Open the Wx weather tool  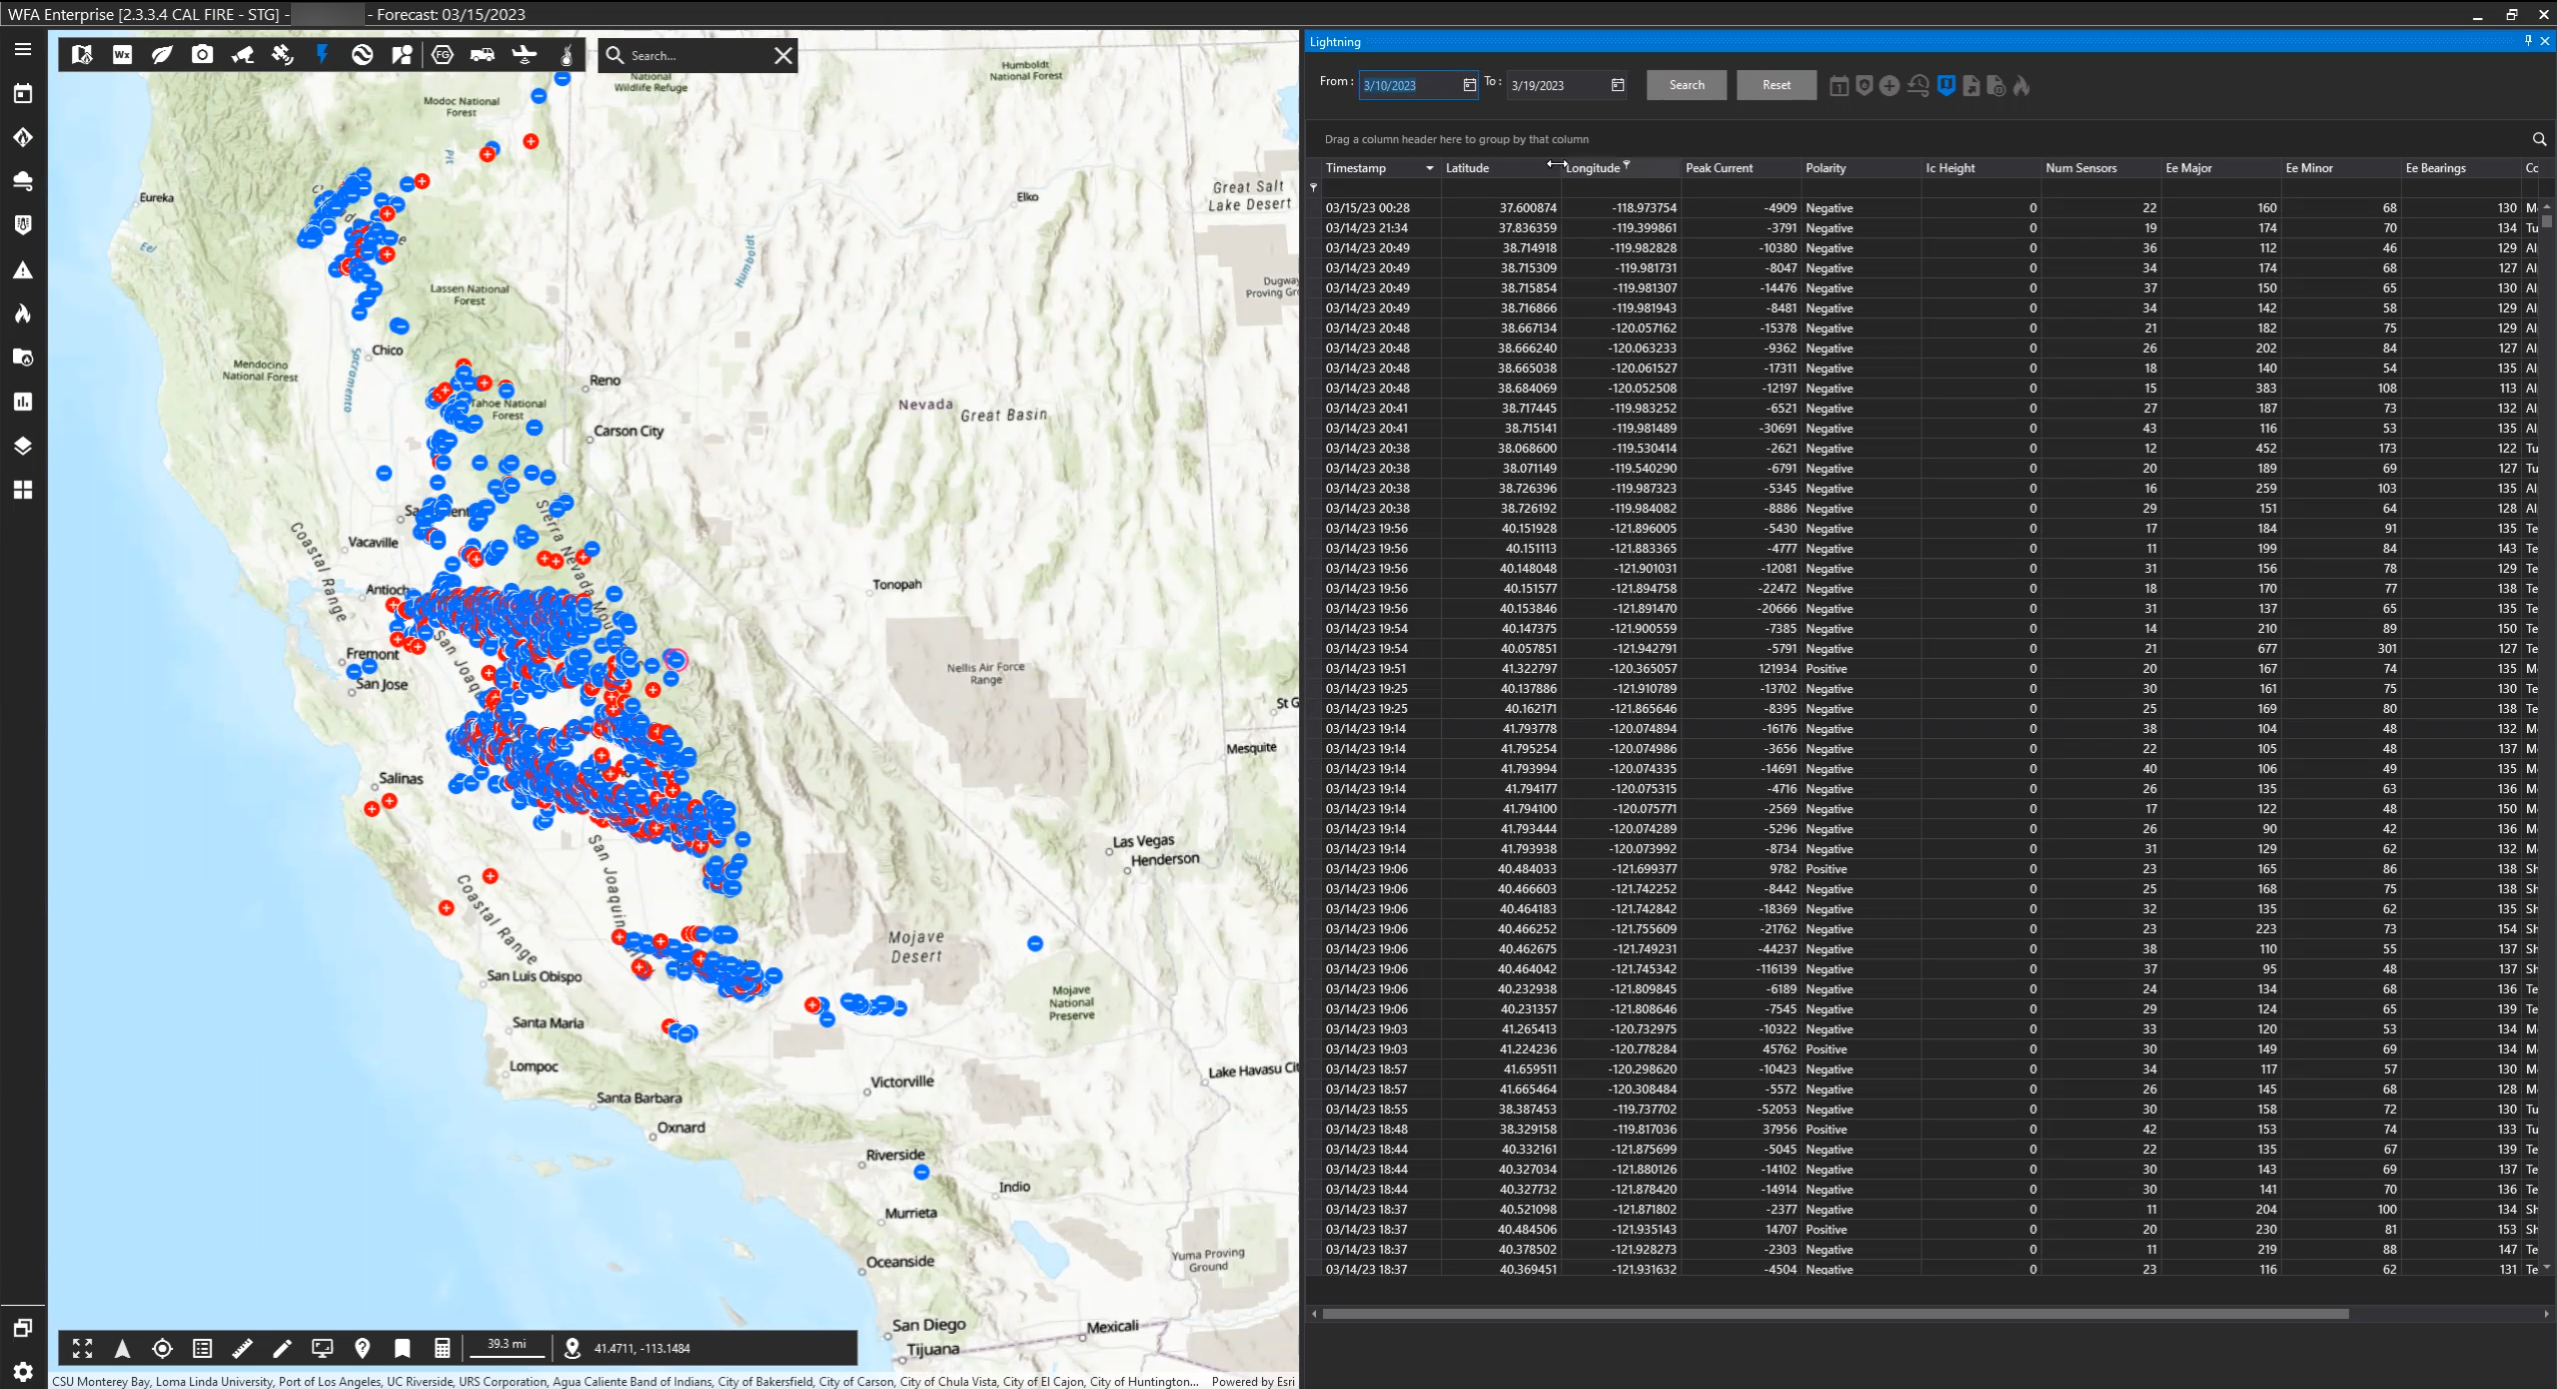pos(122,55)
